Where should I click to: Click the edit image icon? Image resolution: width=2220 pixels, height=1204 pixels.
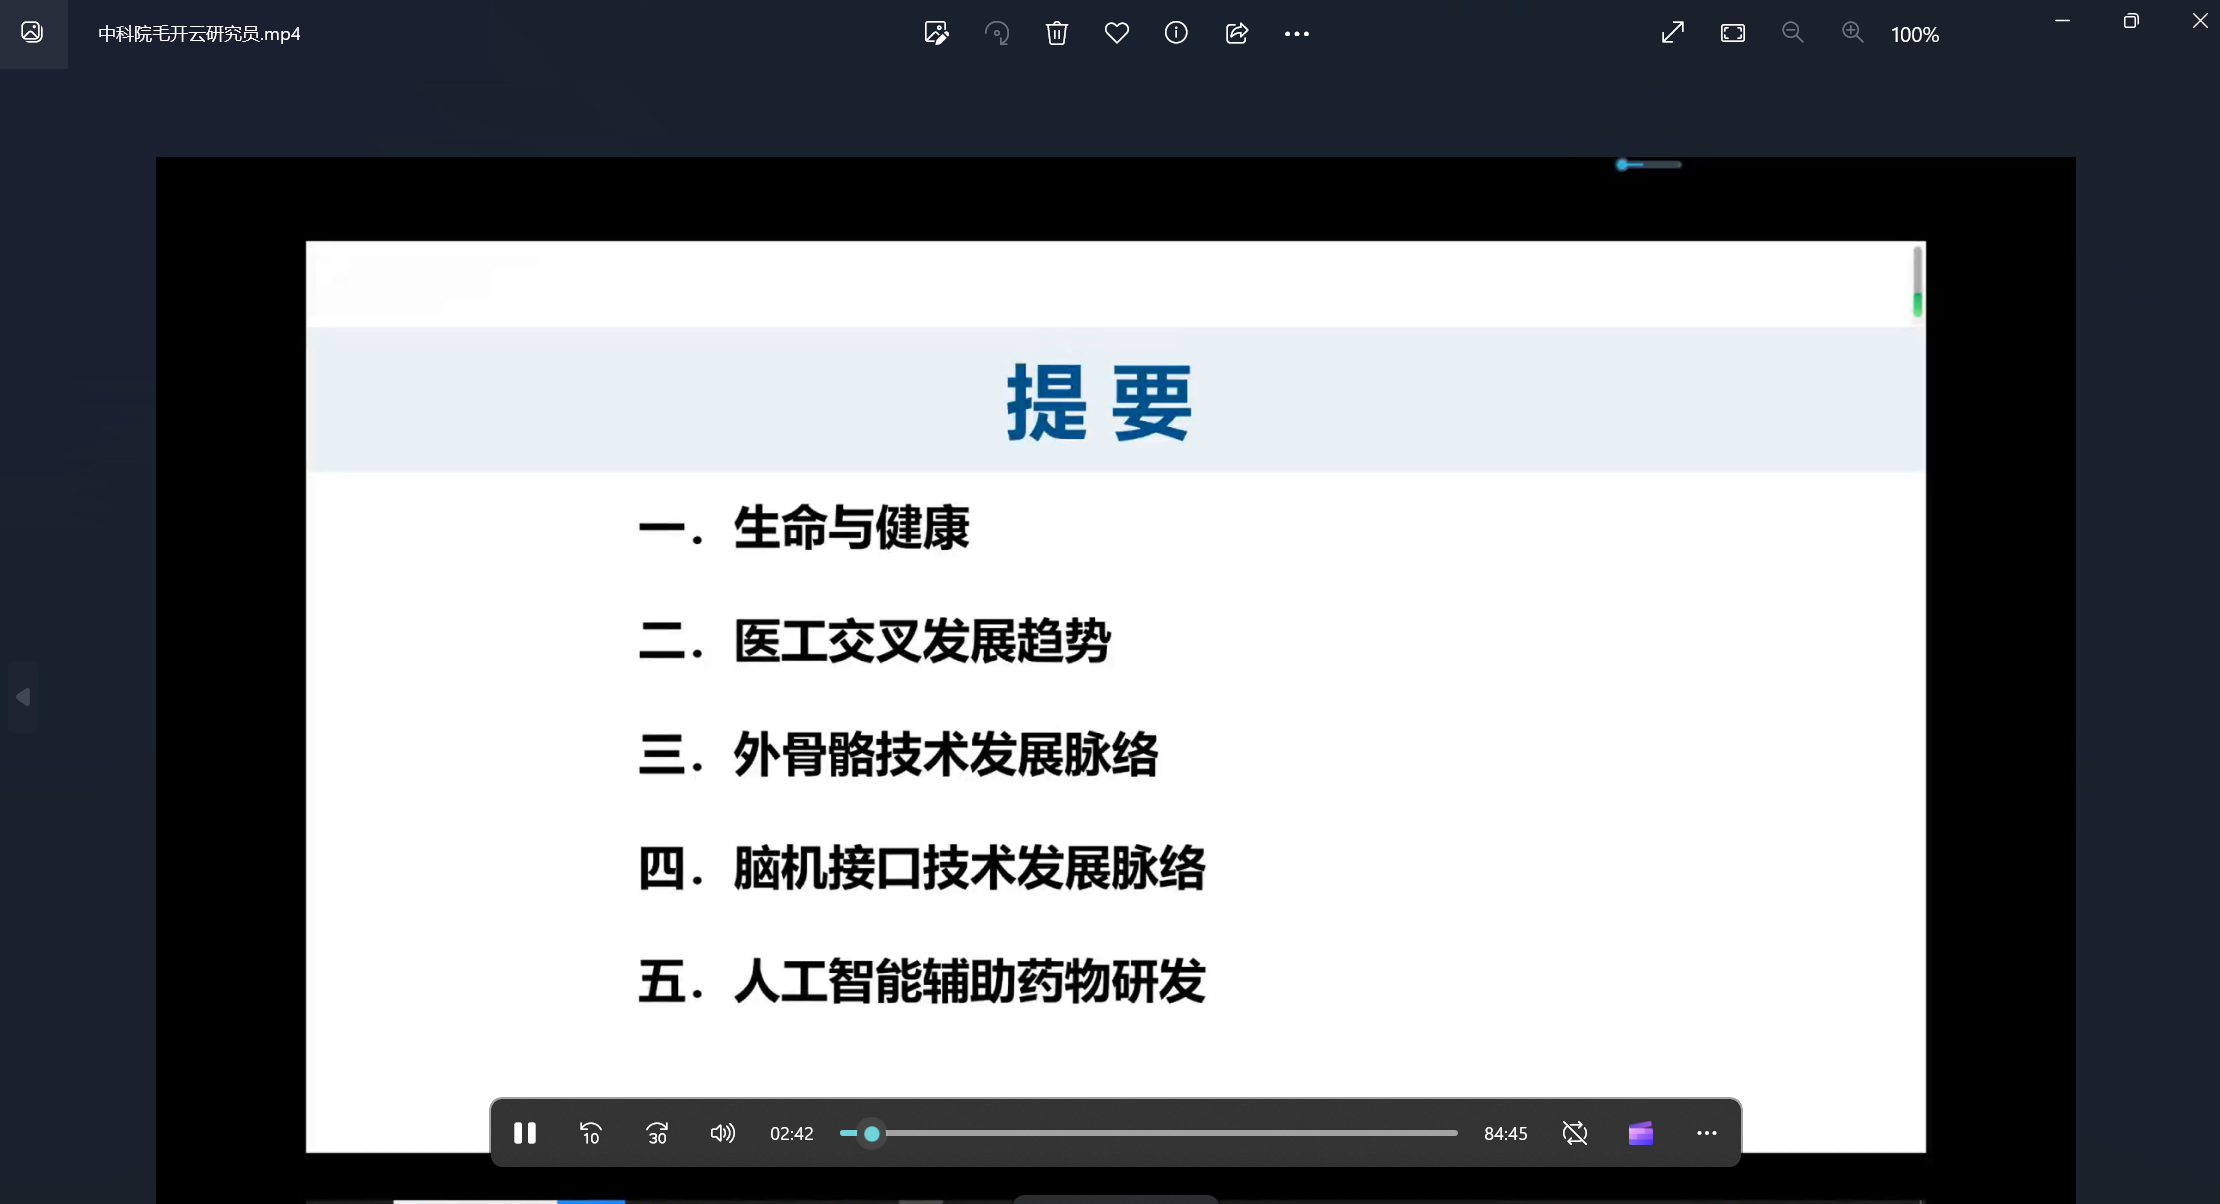[937, 33]
